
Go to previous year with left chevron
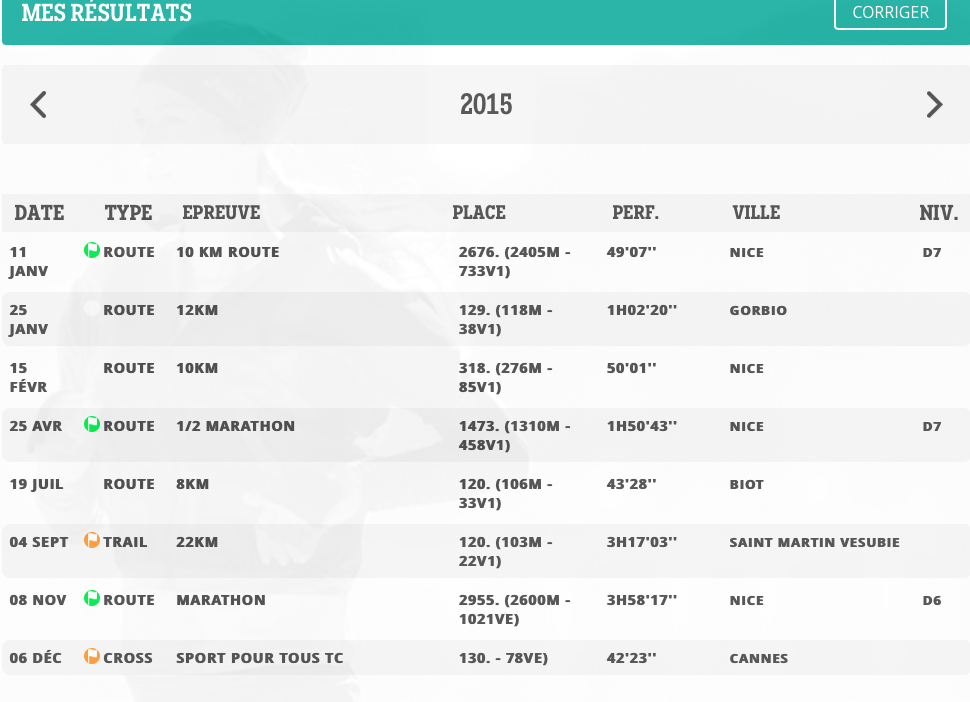[39, 104]
